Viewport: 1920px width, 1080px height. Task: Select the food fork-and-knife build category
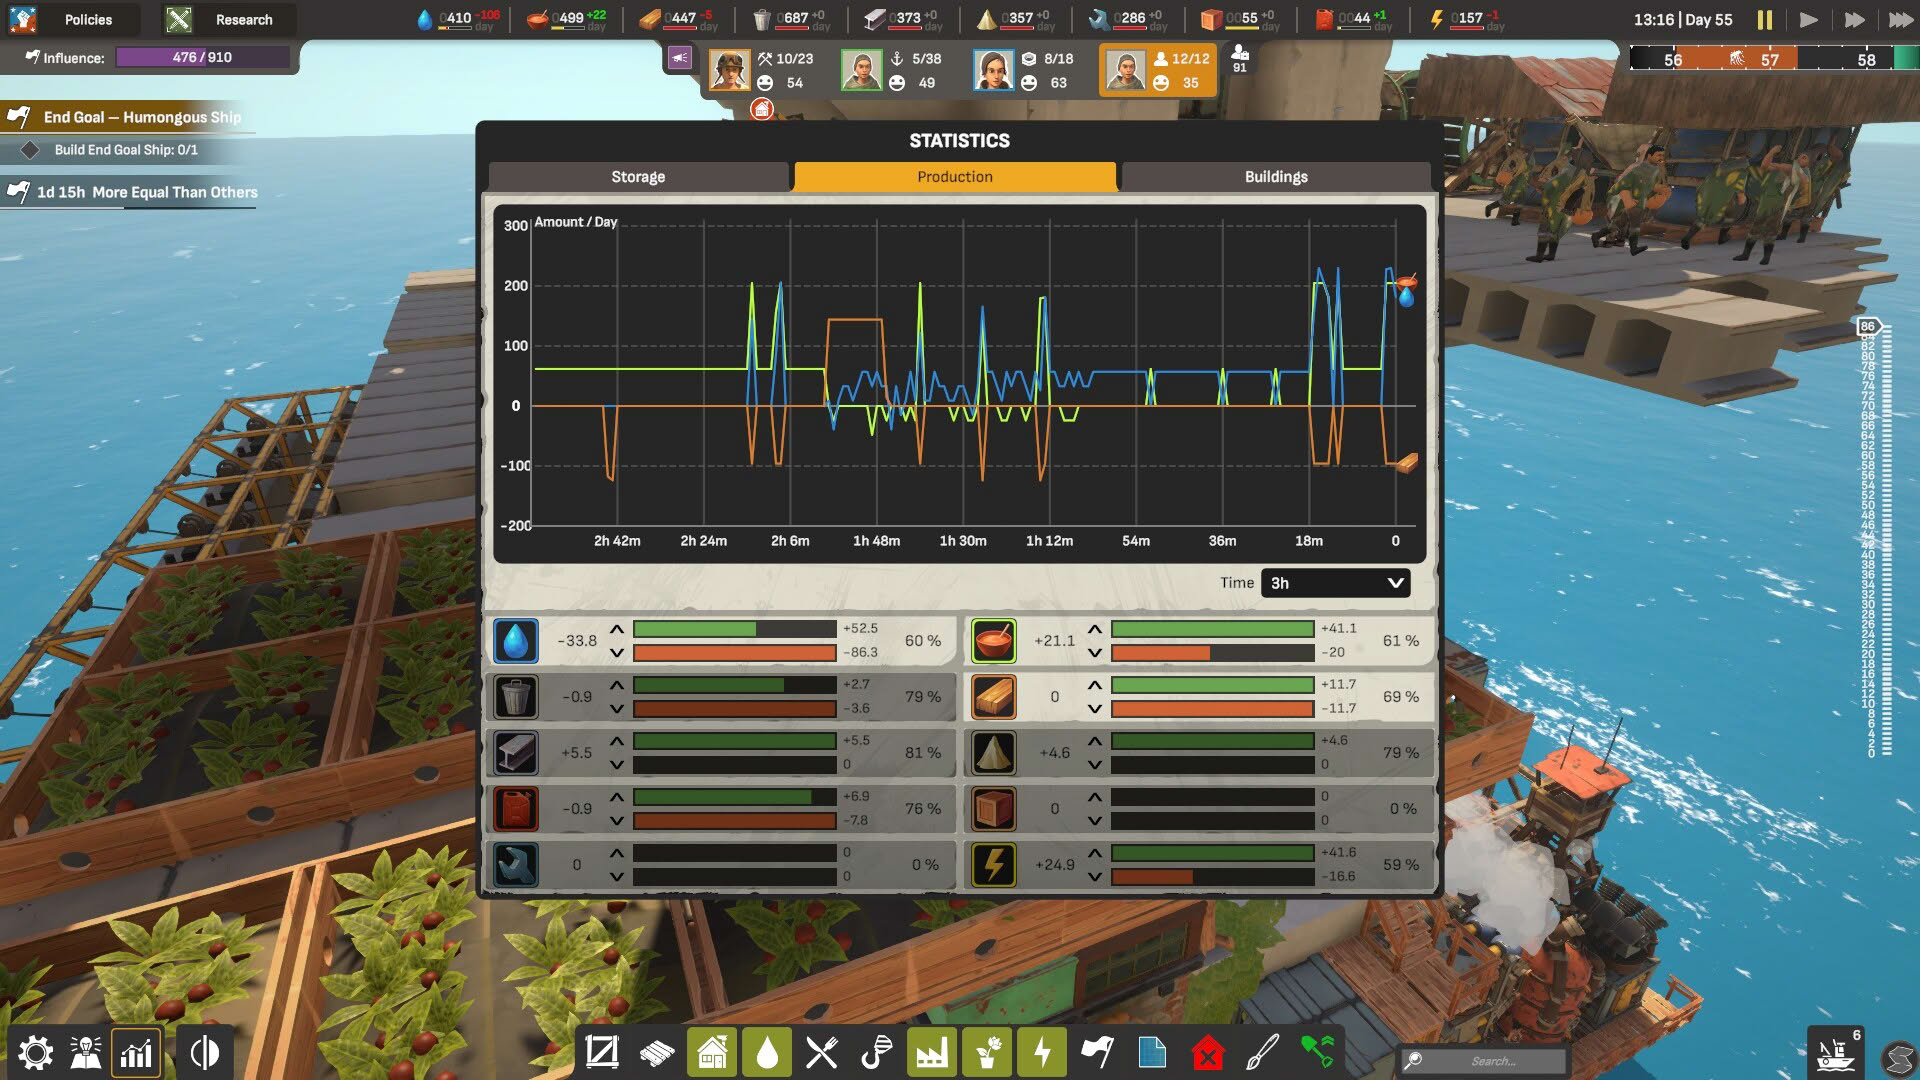[822, 1053]
